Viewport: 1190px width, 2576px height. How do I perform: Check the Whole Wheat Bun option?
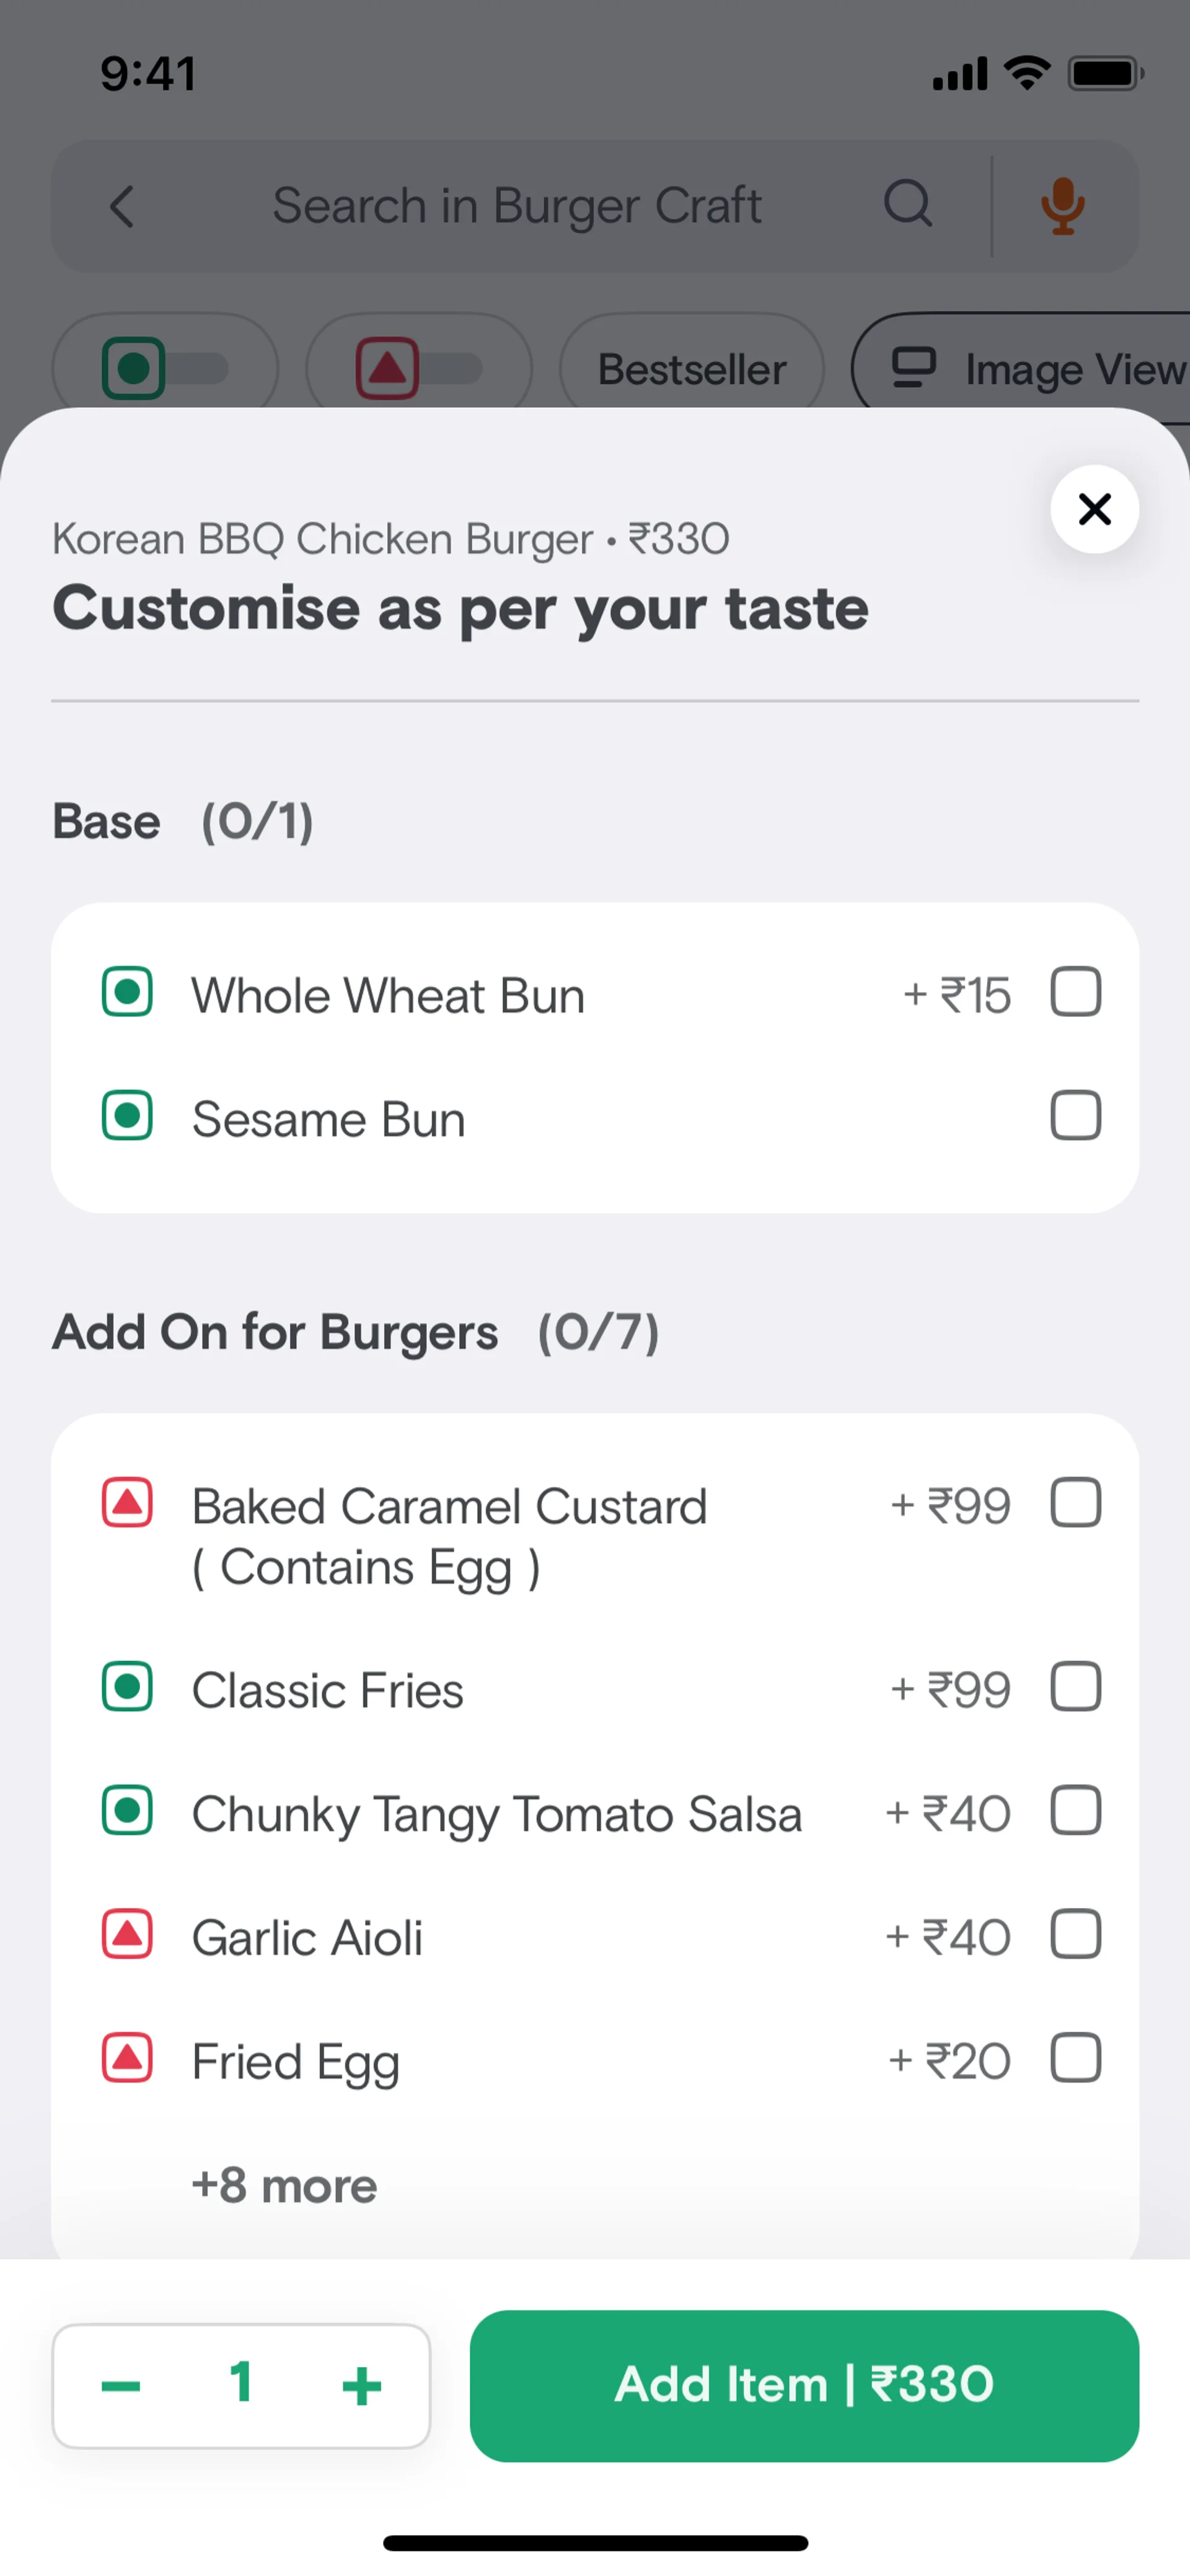coord(1075,992)
